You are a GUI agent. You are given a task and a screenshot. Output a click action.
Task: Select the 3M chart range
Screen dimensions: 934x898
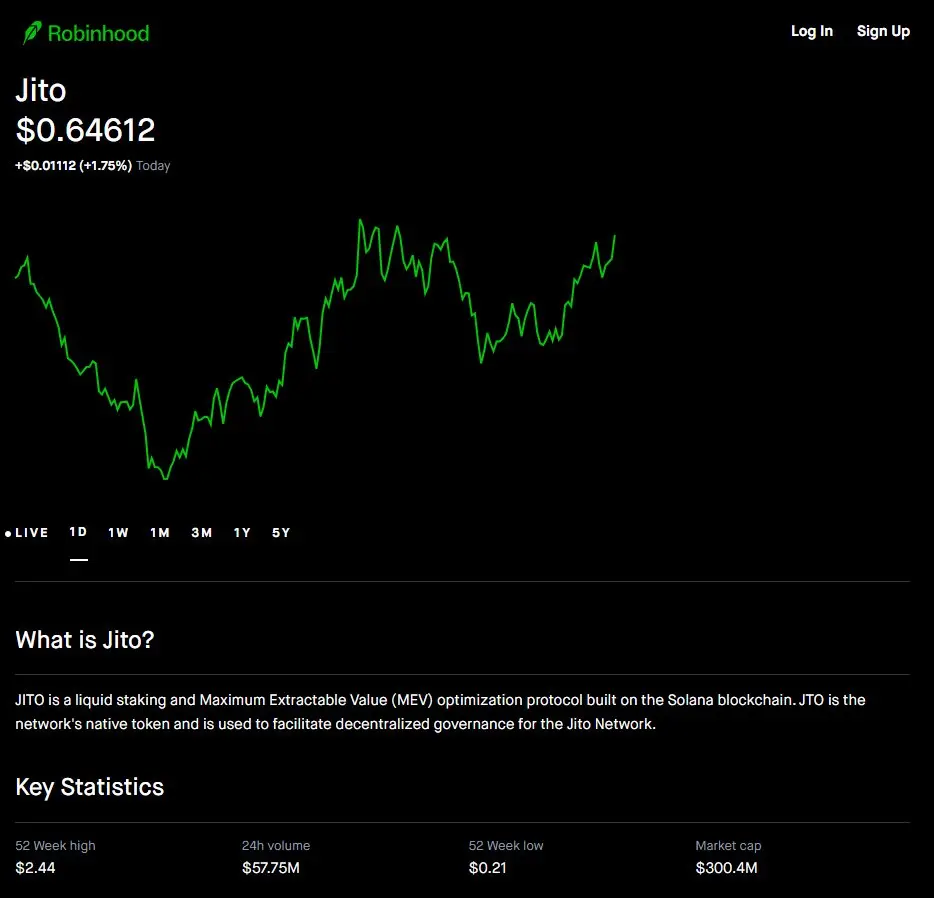tap(202, 532)
